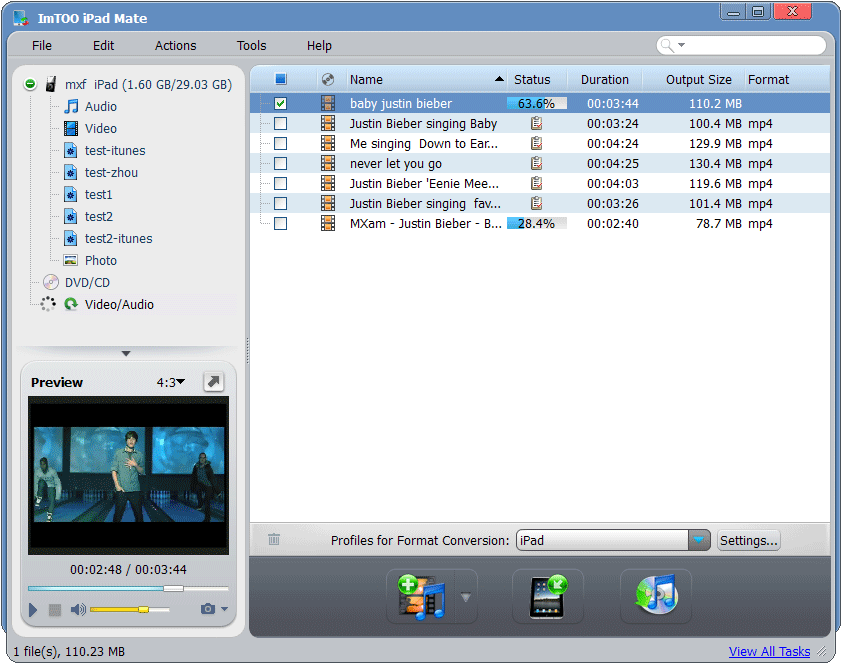This screenshot has width=842, height=664.
Task: Click the export to iPad device icon
Action: coord(547,597)
